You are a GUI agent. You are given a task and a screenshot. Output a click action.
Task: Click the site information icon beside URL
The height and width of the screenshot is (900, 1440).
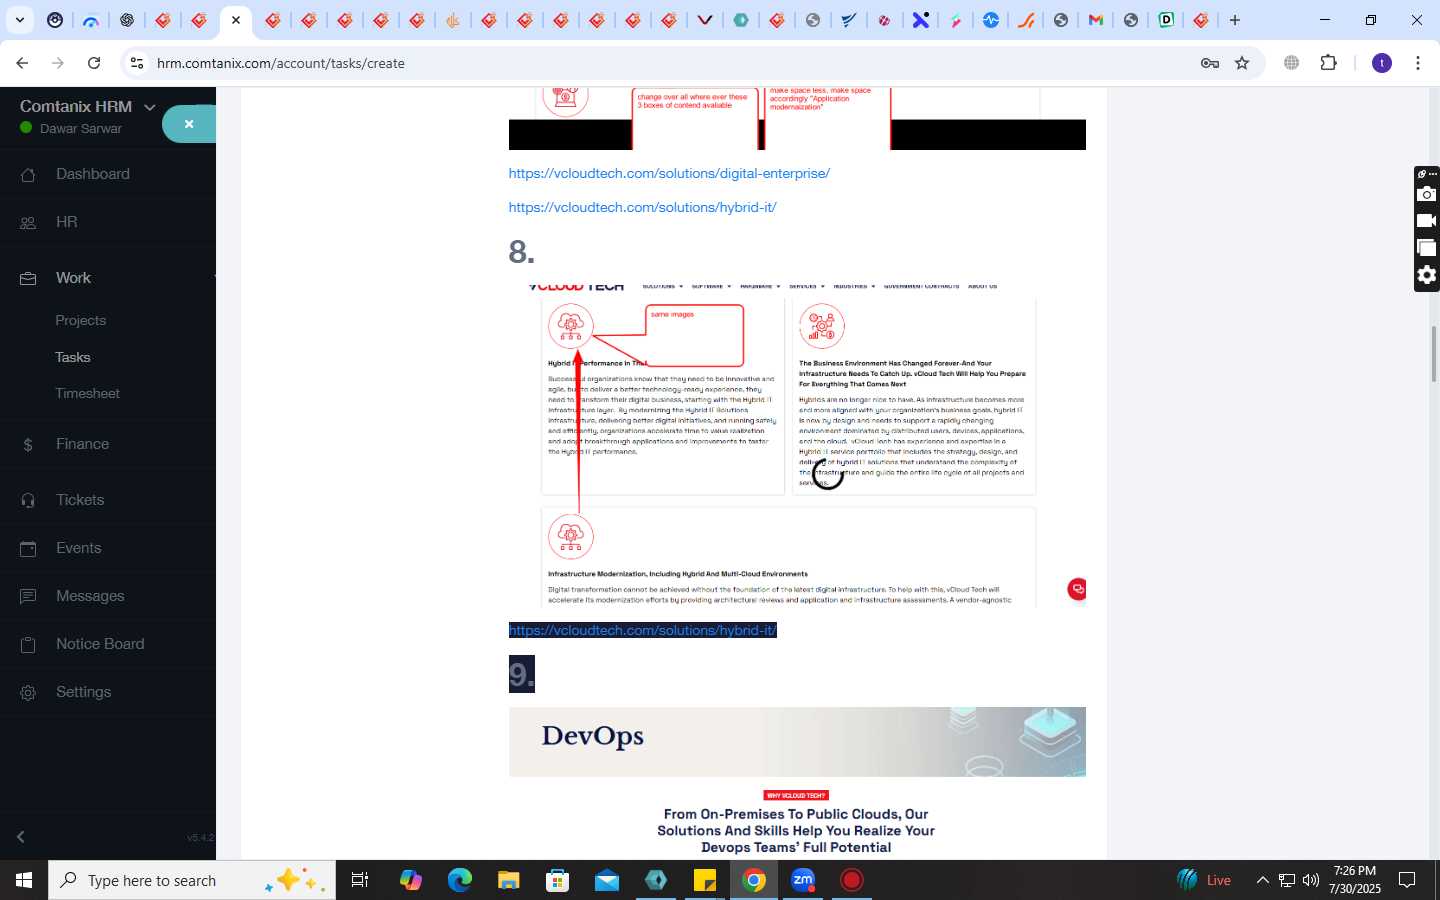pyautogui.click(x=137, y=63)
